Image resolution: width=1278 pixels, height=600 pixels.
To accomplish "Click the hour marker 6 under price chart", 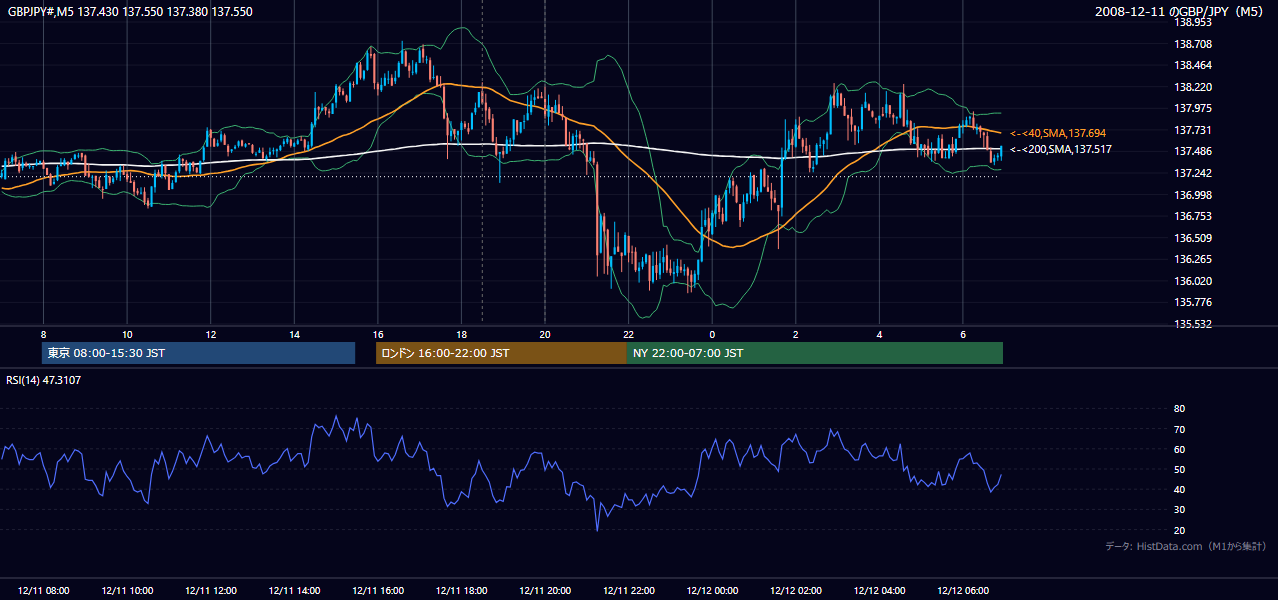I will click(x=962, y=334).
